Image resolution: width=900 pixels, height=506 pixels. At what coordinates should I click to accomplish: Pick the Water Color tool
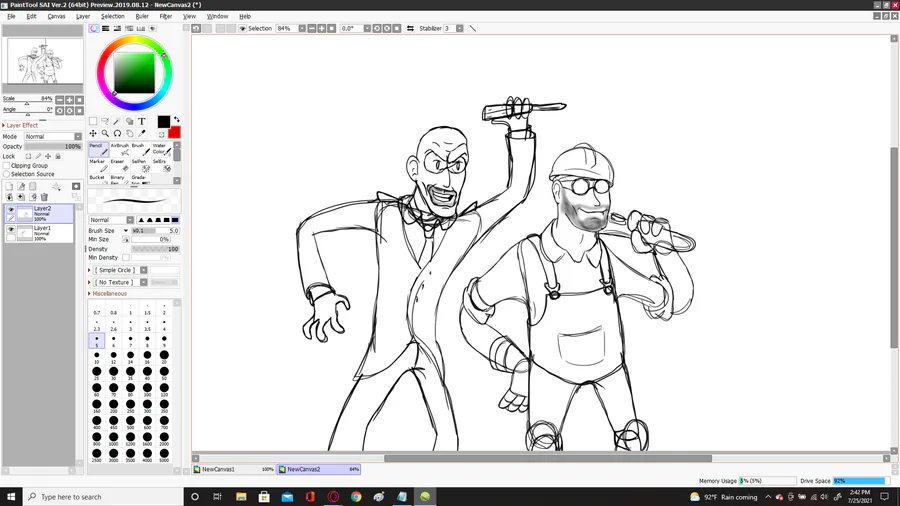[162, 149]
